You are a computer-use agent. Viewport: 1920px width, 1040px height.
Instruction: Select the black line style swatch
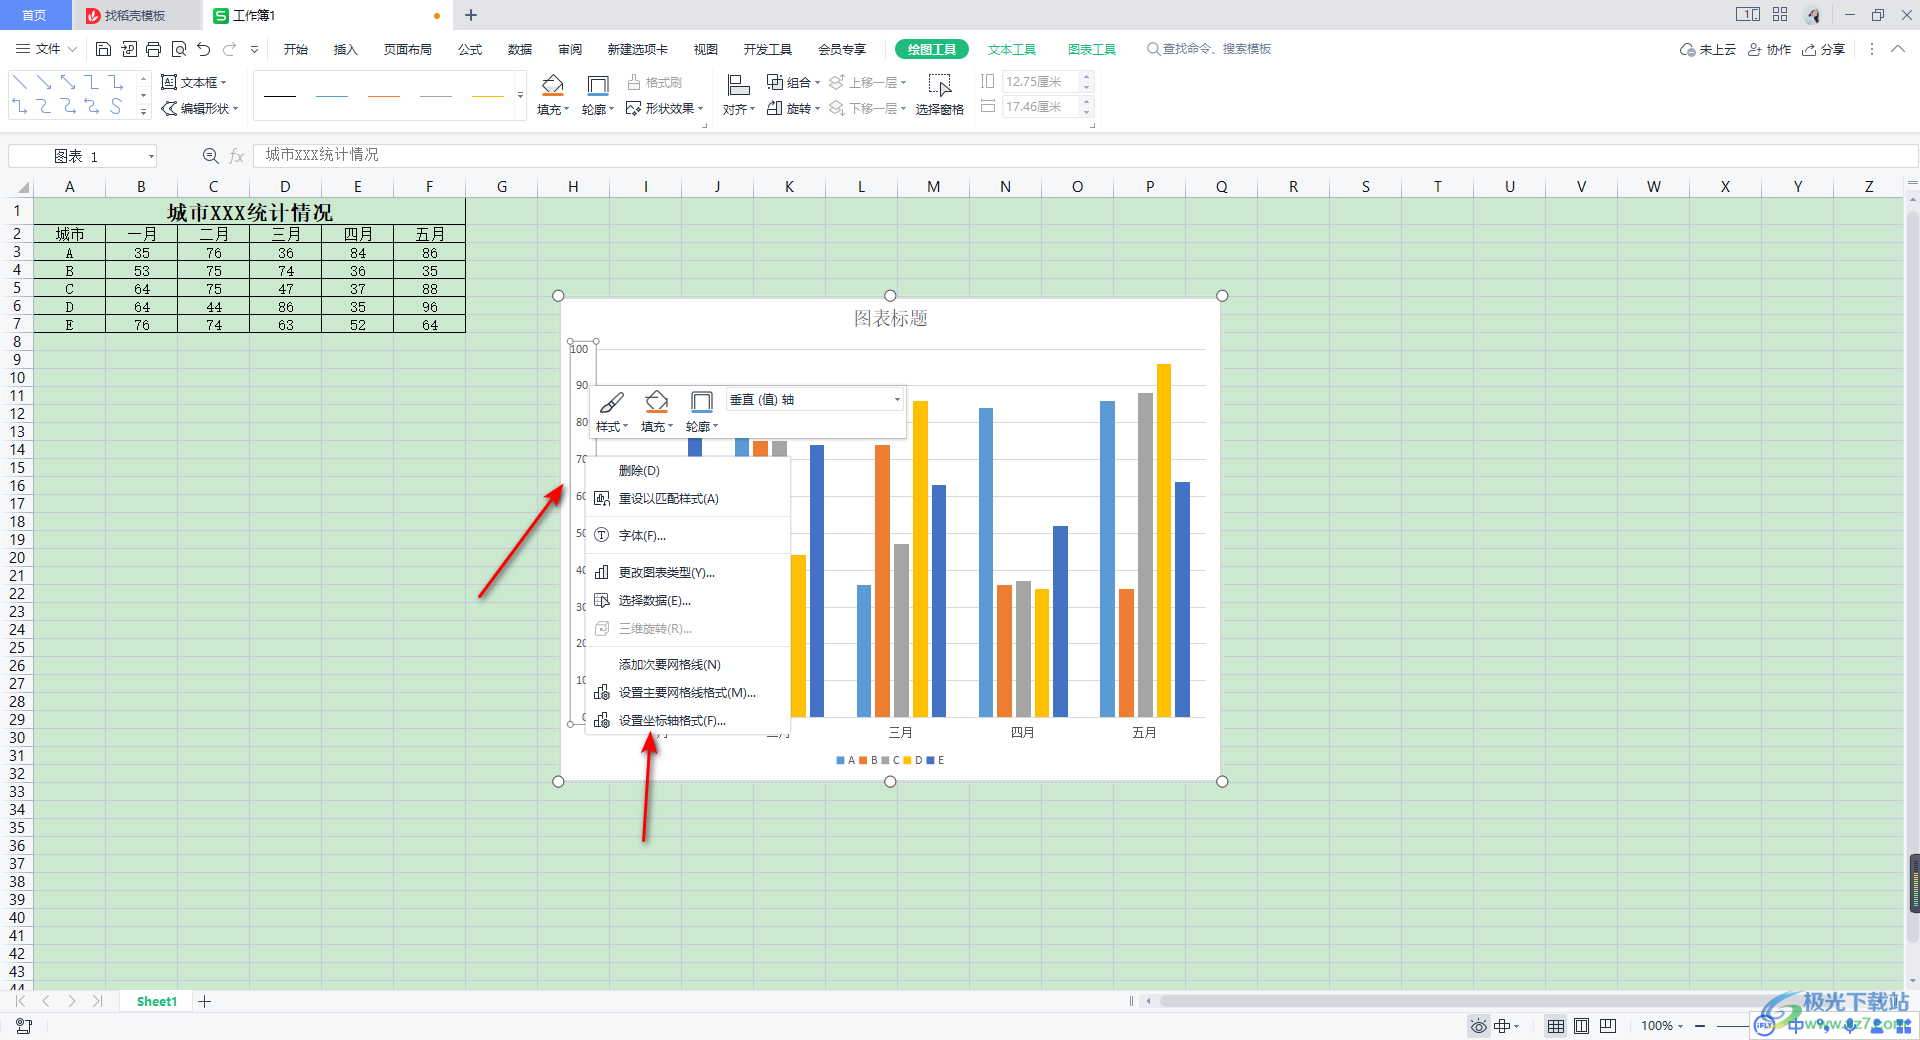coord(280,96)
